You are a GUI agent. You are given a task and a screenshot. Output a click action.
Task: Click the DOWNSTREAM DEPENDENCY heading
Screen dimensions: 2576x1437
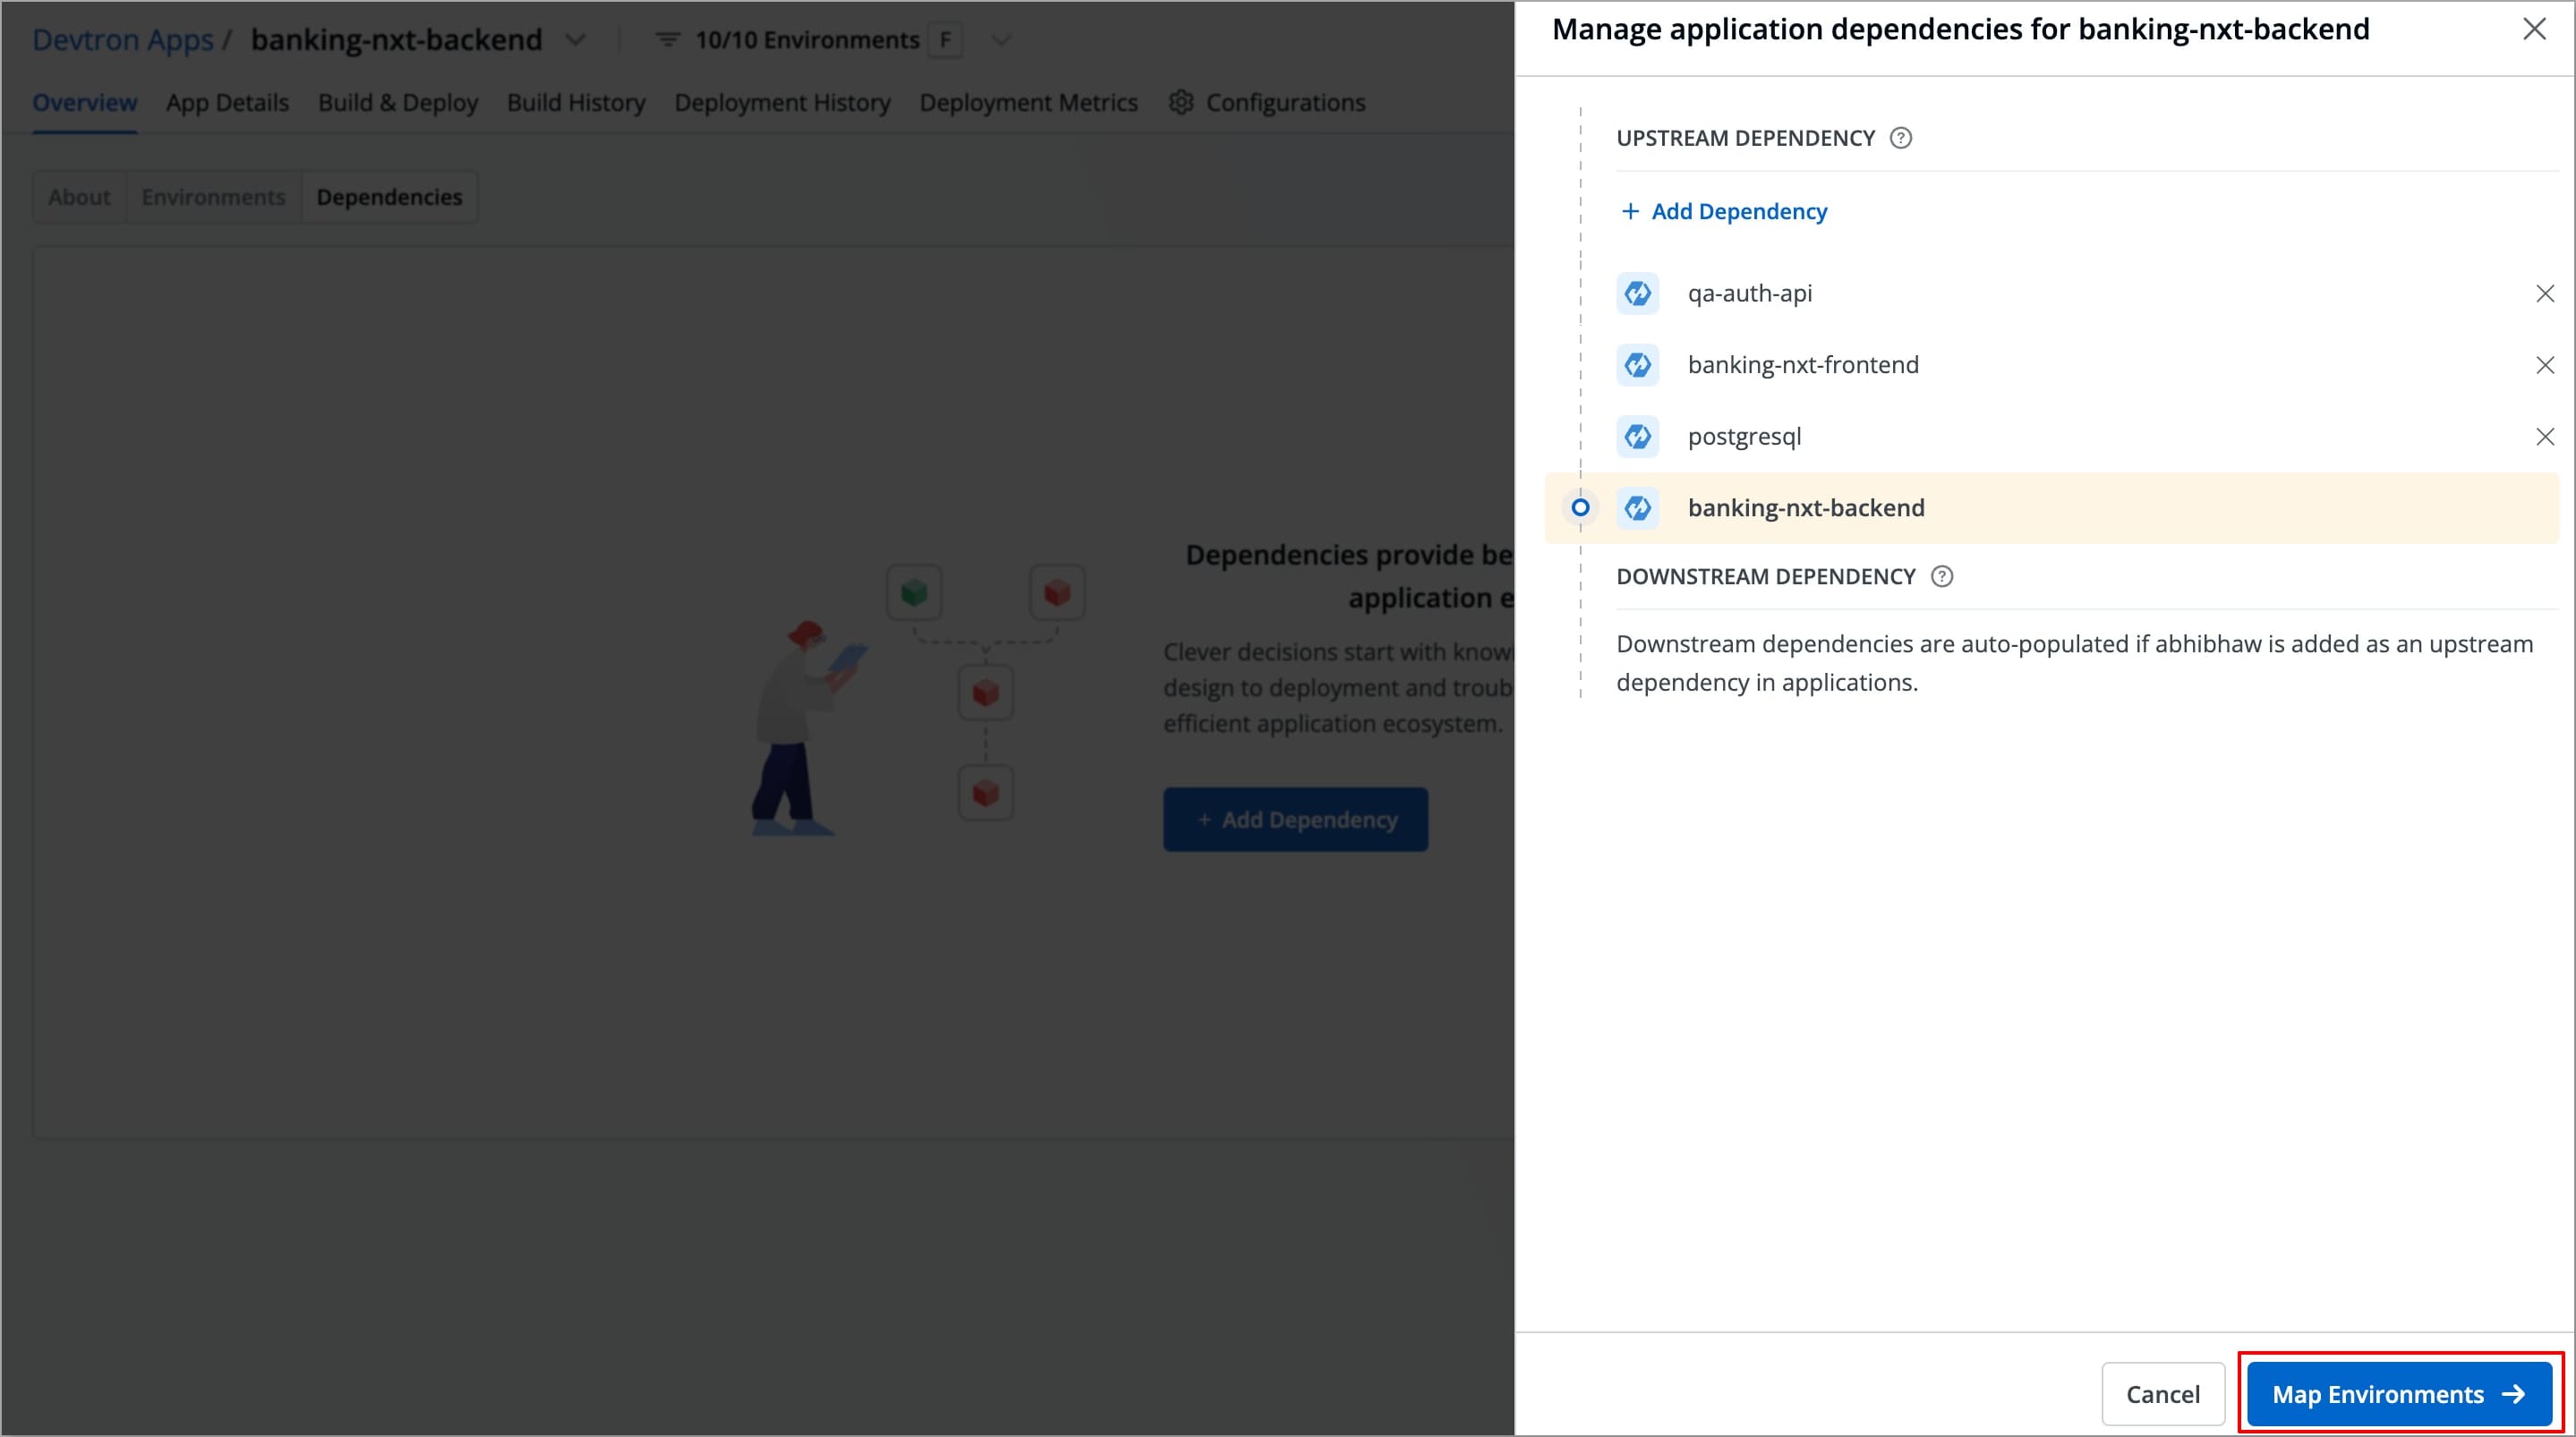1765,576
